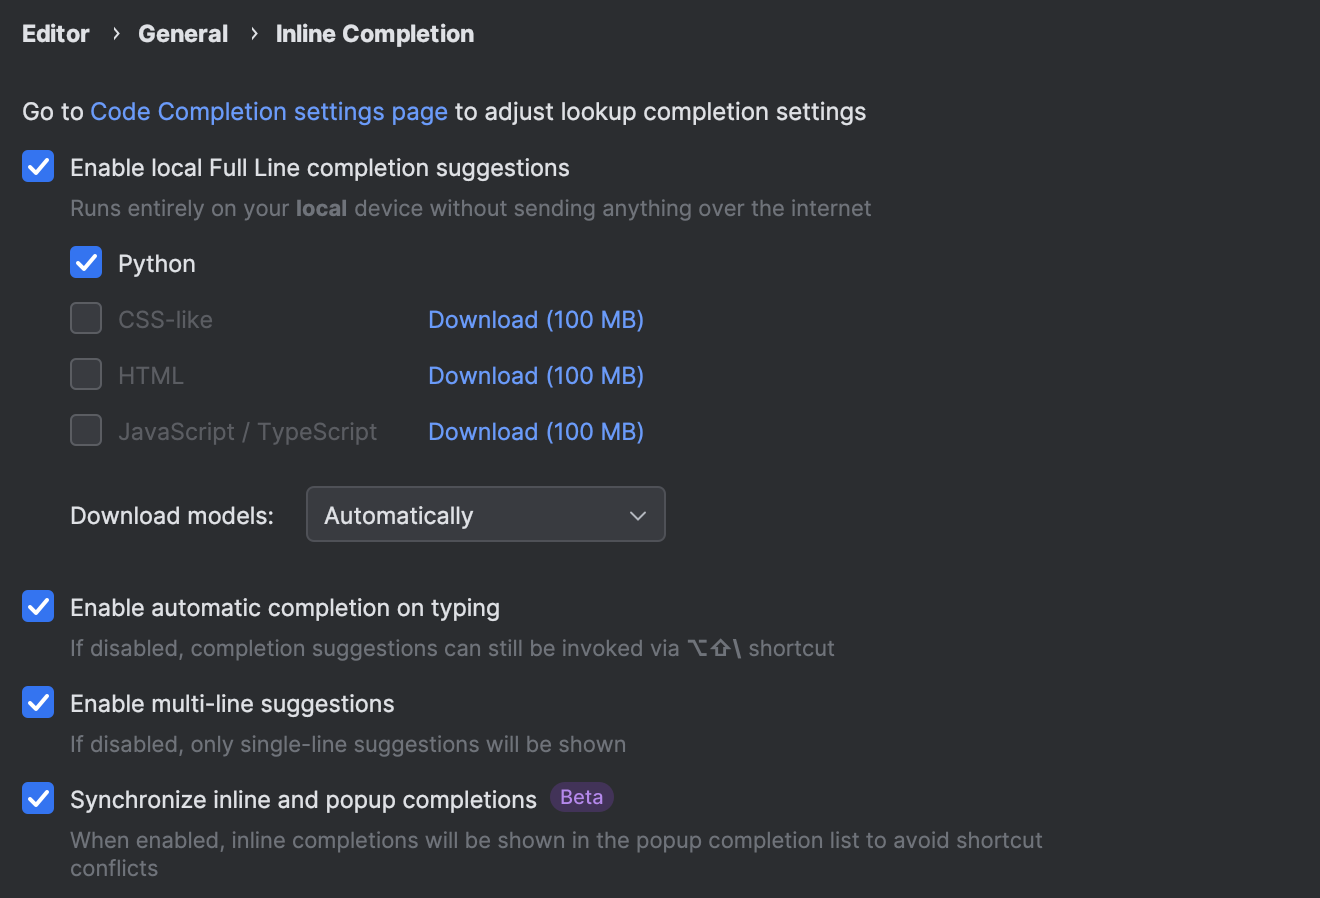Click the Python checkbox checkmark icon
This screenshot has height=898, width=1320.
86,262
